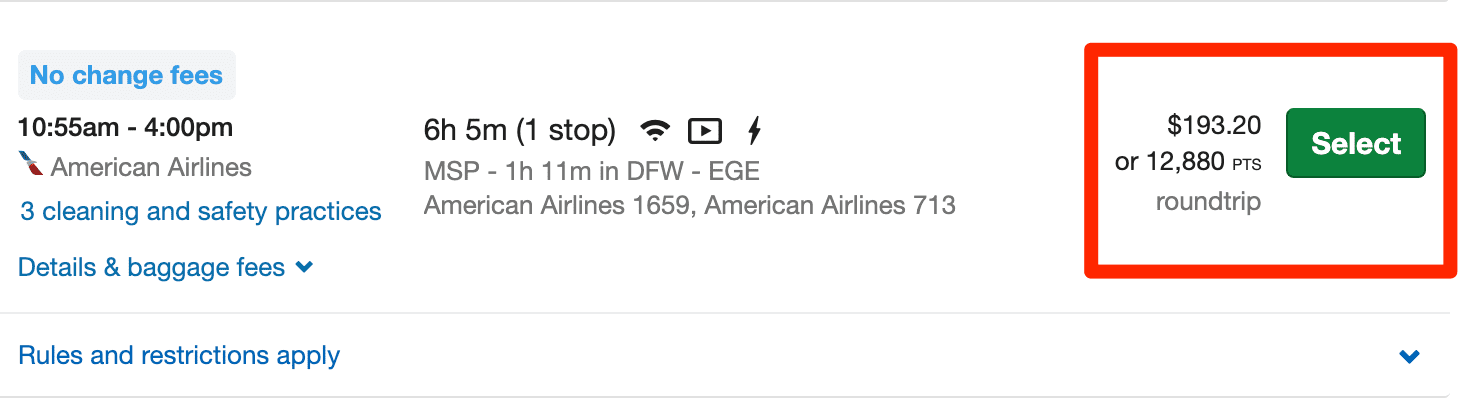The width and height of the screenshot is (1482, 420).
Task: Click the roundtrip label under the price
Action: 1208,202
